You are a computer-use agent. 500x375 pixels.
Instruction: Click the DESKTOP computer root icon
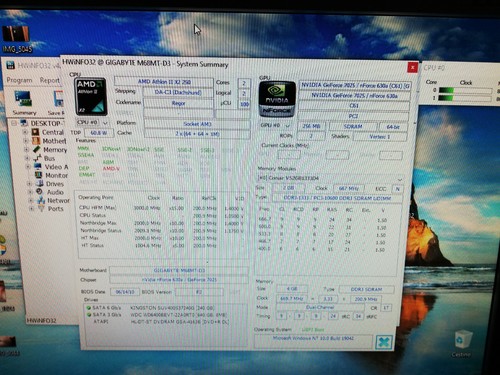(x=24, y=123)
